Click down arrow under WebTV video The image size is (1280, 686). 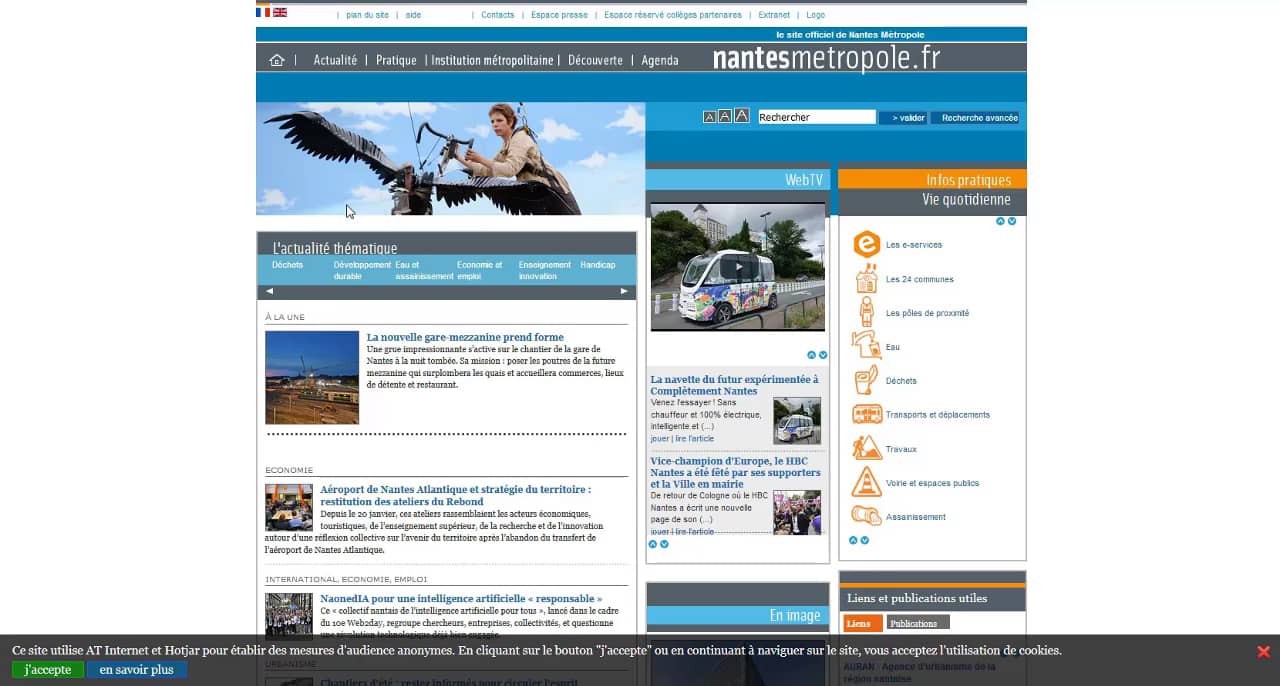823,355
